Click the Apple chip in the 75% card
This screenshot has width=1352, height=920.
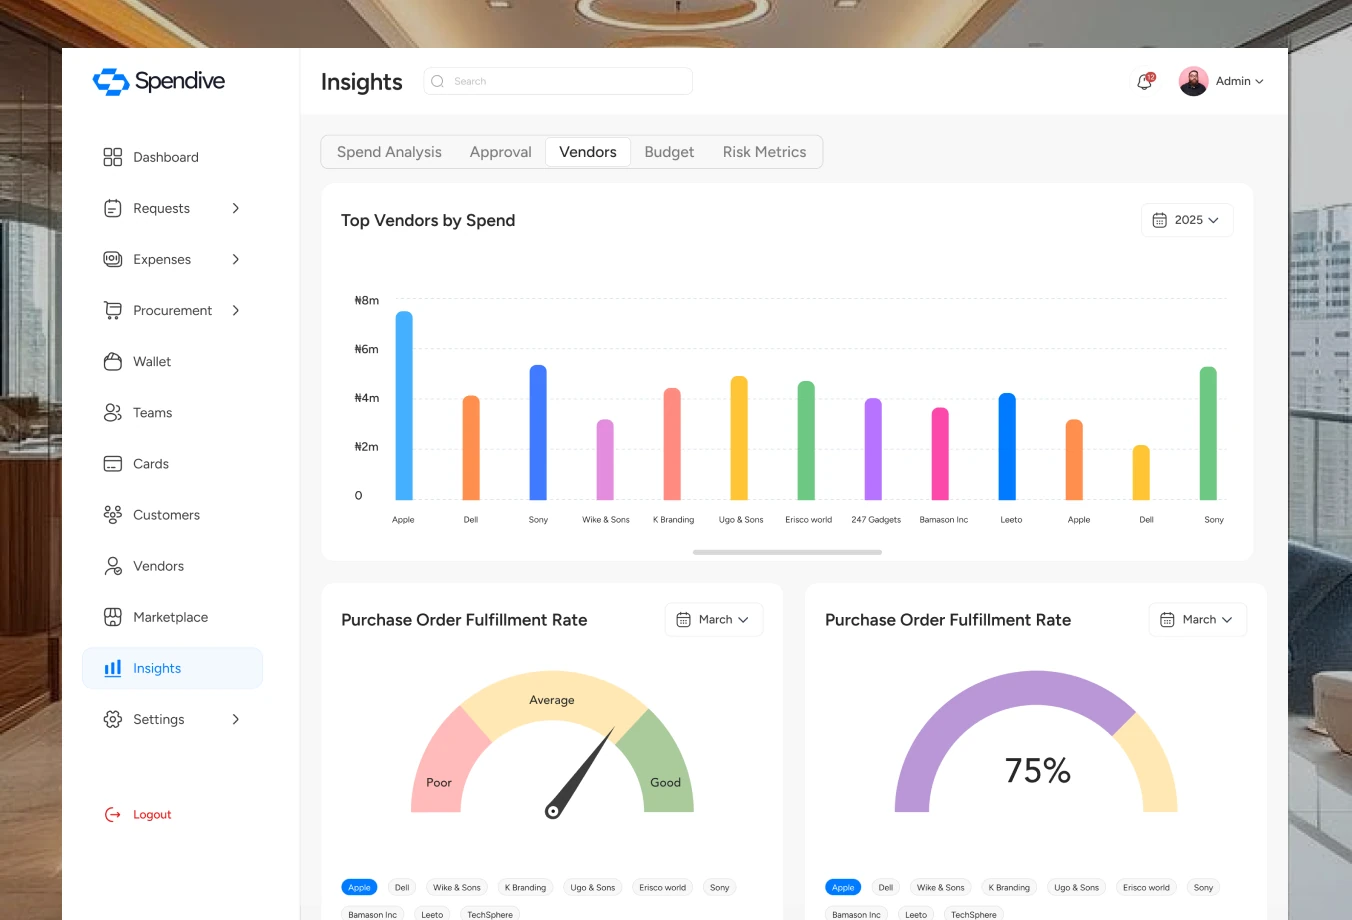(843, 887)
